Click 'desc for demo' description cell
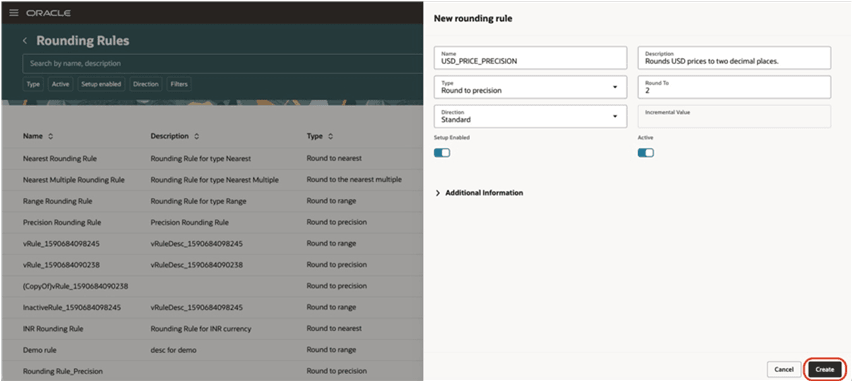 tap(174, 350)
